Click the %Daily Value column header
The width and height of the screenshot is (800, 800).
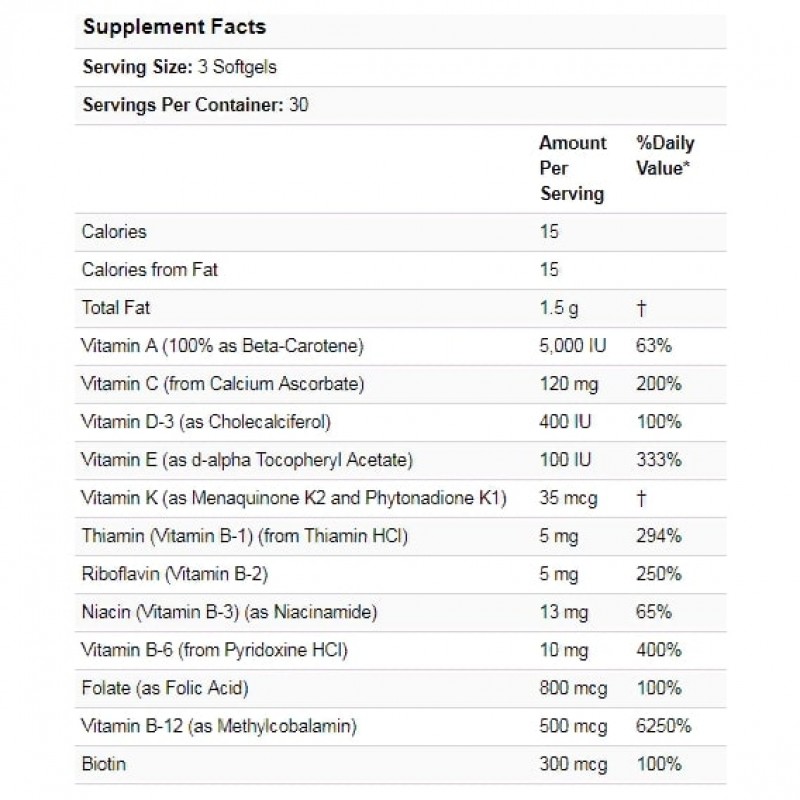[x=663, y=156]
